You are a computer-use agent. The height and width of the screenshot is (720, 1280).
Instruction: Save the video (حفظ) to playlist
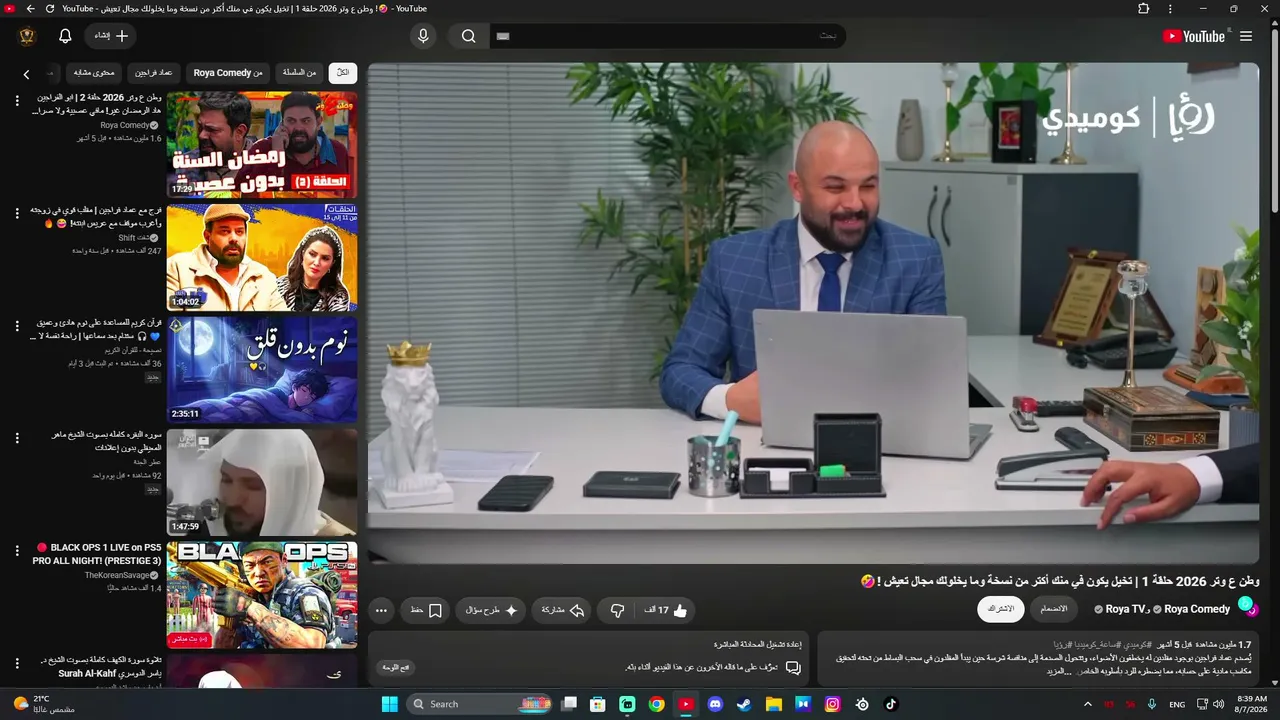pos(426,610)
